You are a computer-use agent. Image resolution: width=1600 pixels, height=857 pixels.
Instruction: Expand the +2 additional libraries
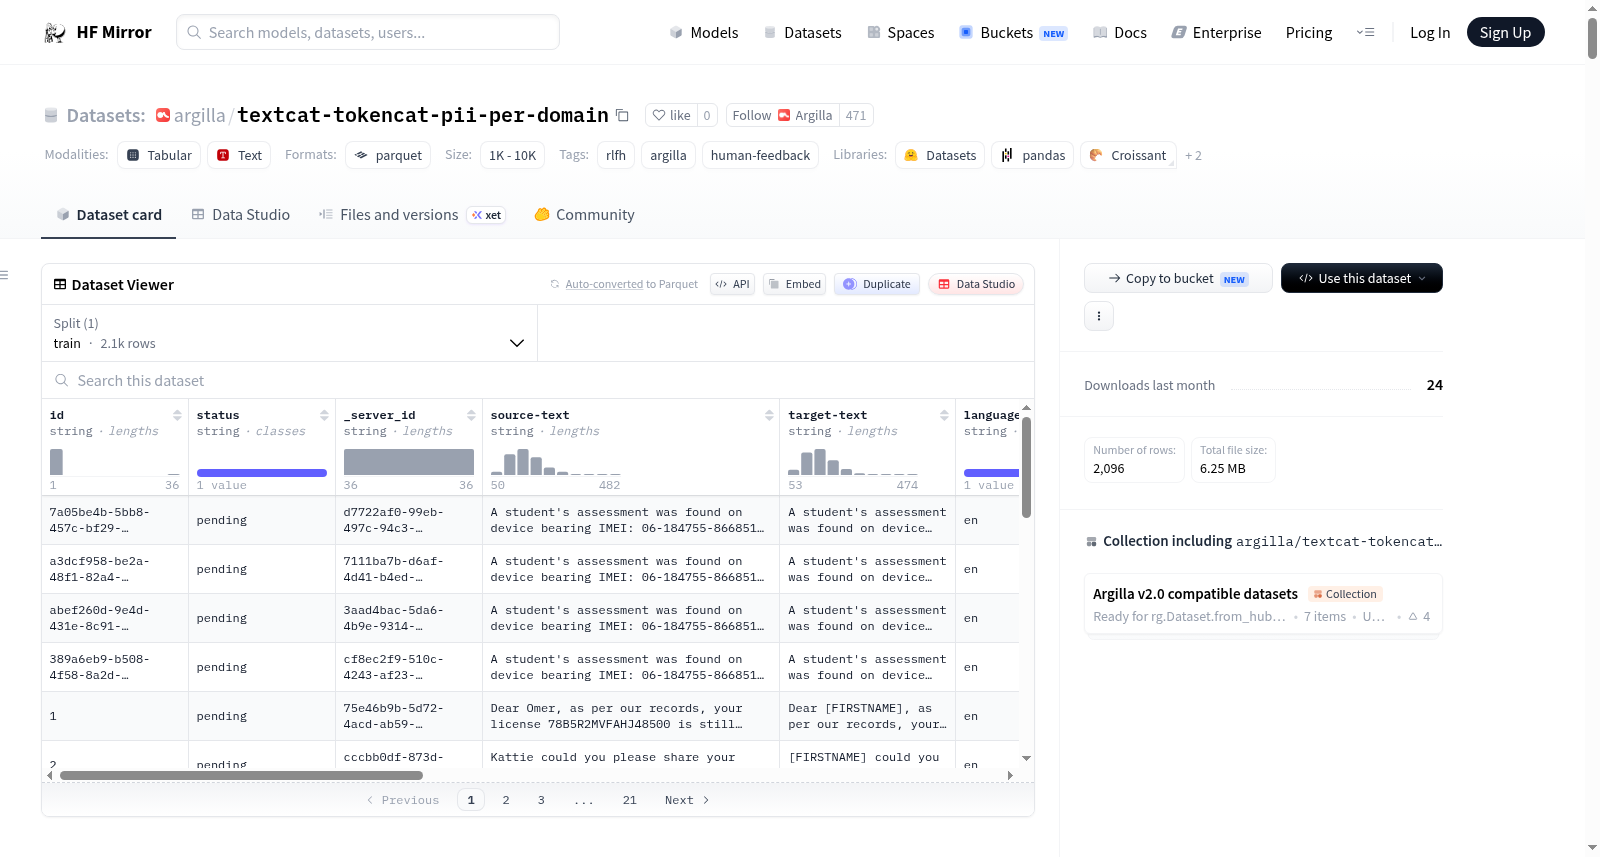pos(1193,156)
